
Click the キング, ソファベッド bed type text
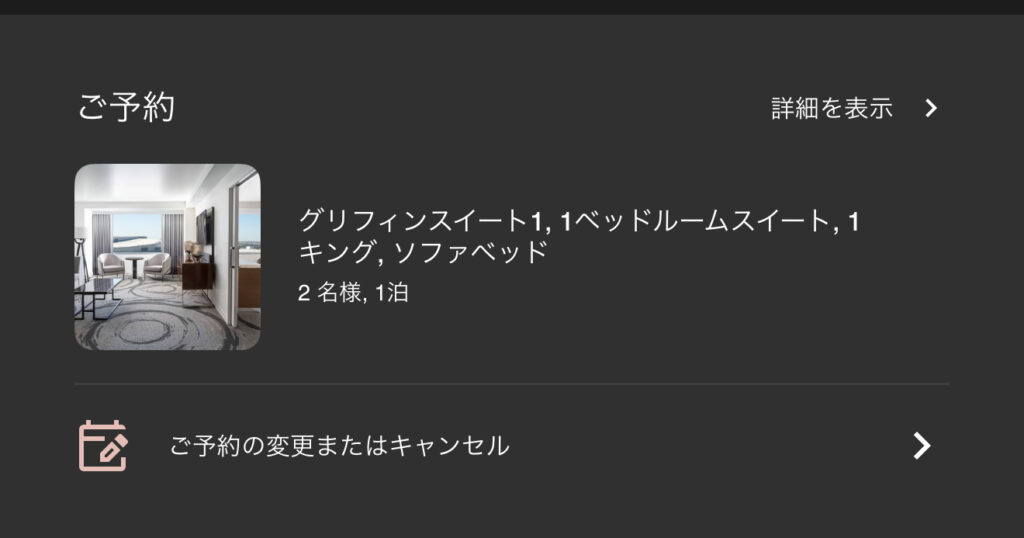[x=423, y=252]
